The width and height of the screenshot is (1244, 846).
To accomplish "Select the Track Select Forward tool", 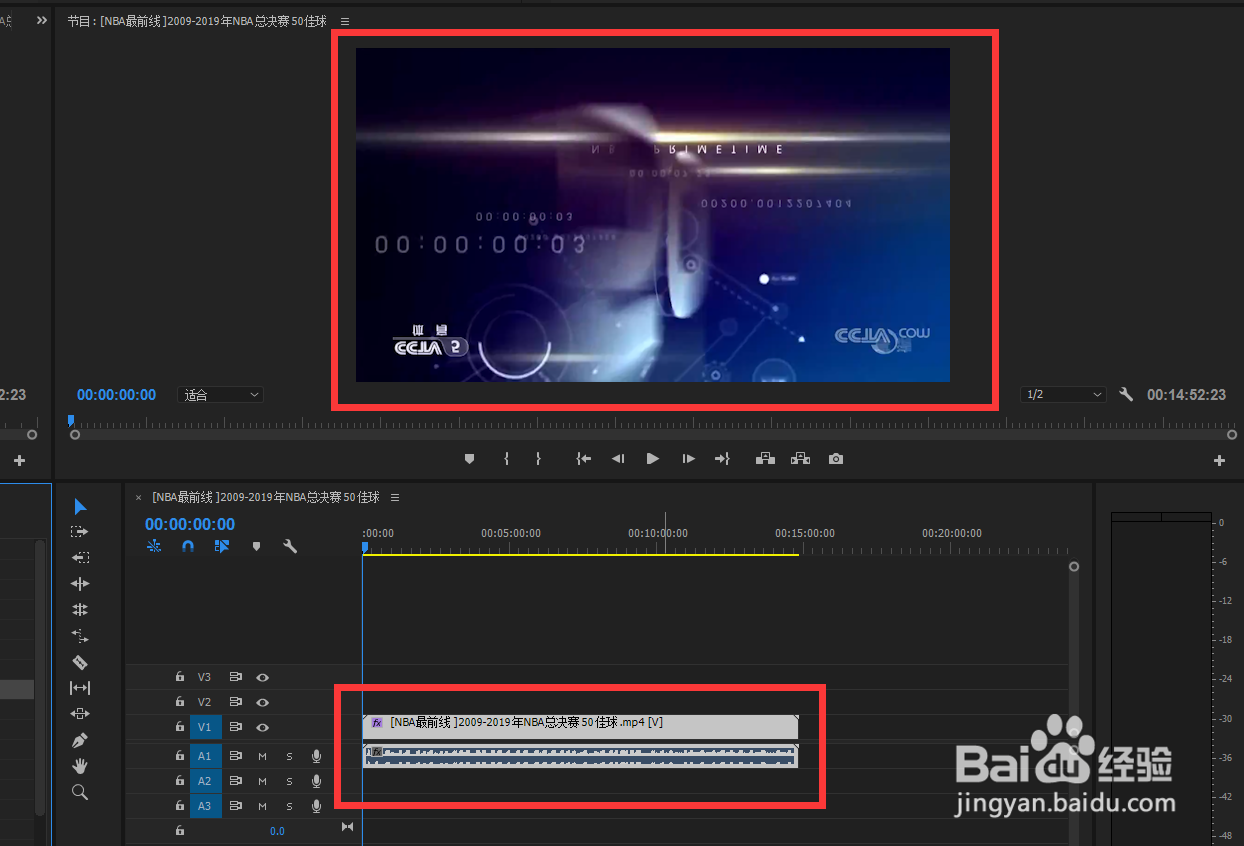I will 80,532.
